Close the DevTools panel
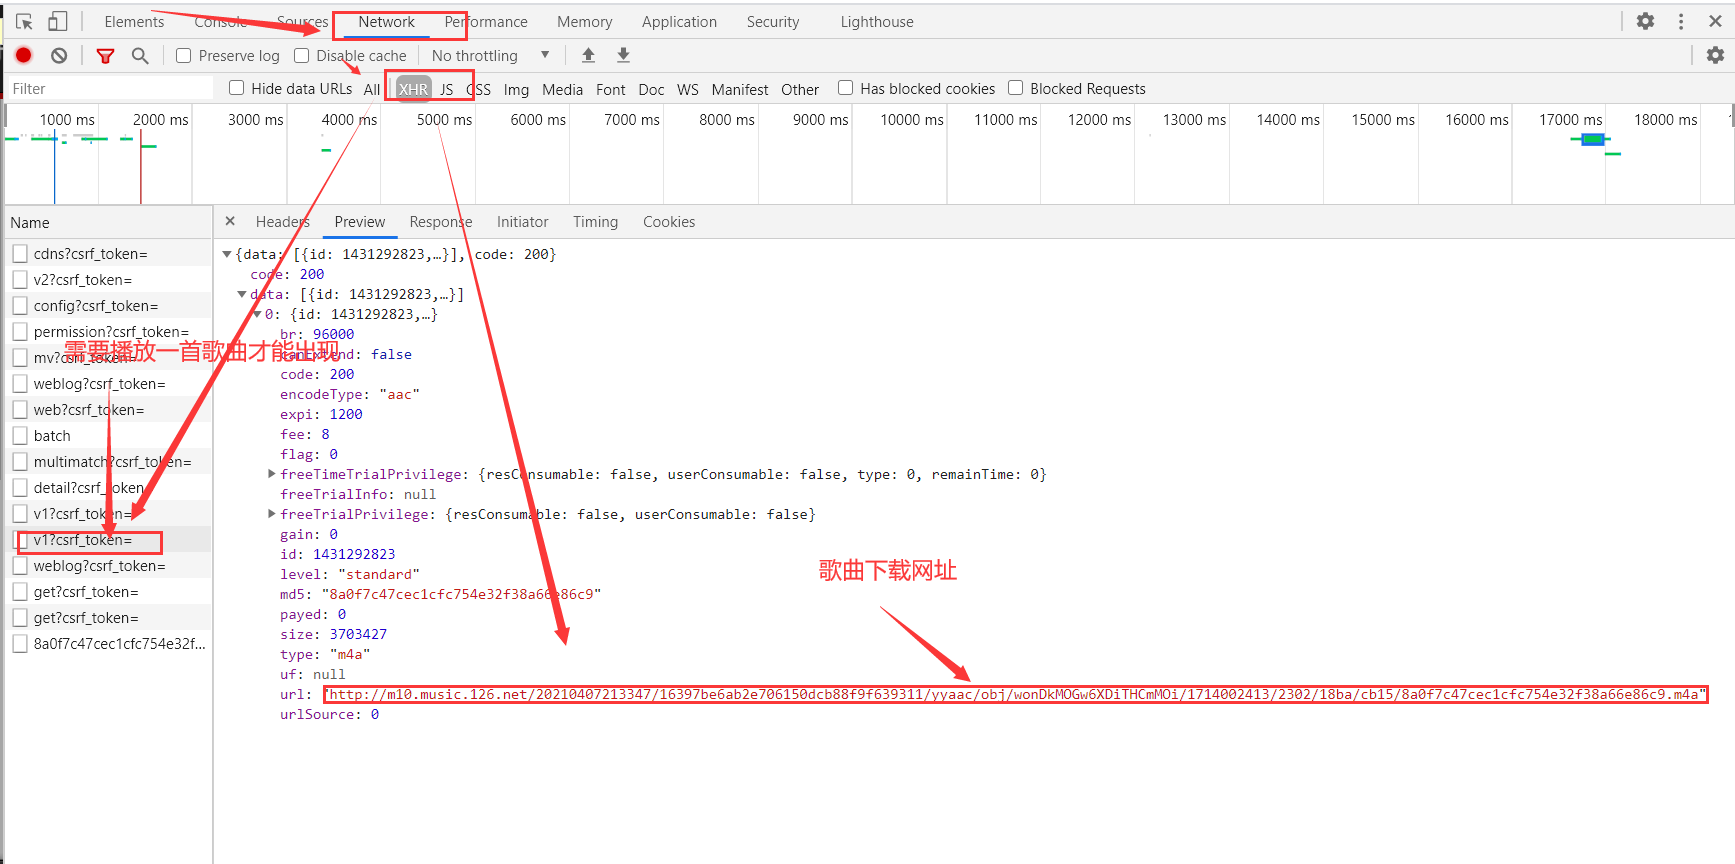The height and width of the screenshot is (864, 1735). [1715, 21]
